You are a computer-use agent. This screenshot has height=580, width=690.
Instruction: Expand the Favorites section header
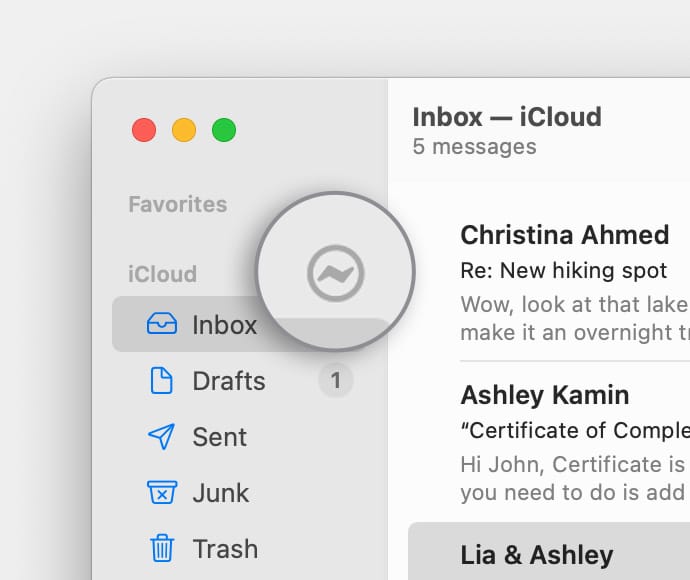point(177,204)
